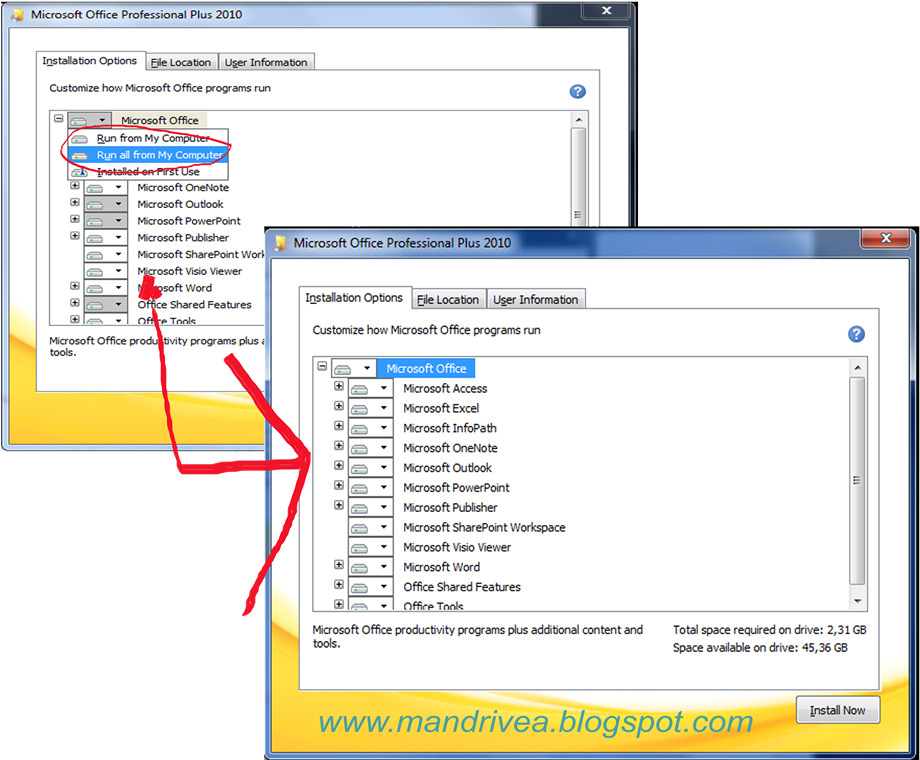
Task: Expand back window Office Shared Features node
Action: coord(75,303)
